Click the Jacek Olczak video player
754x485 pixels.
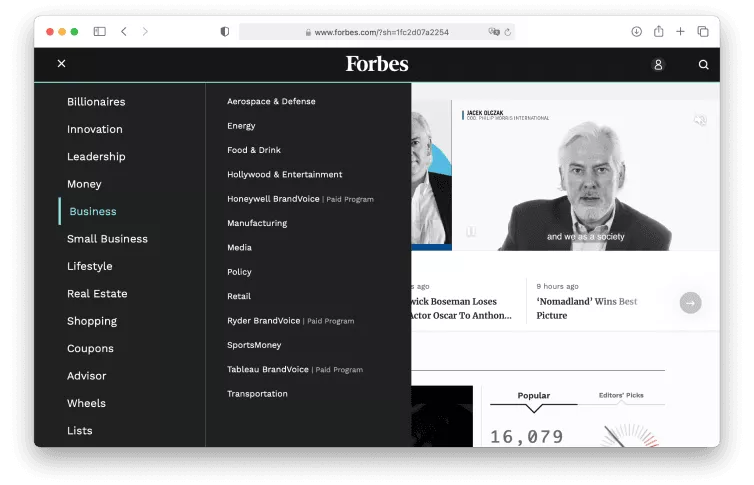pyautogui.click(x=586, y=175)
